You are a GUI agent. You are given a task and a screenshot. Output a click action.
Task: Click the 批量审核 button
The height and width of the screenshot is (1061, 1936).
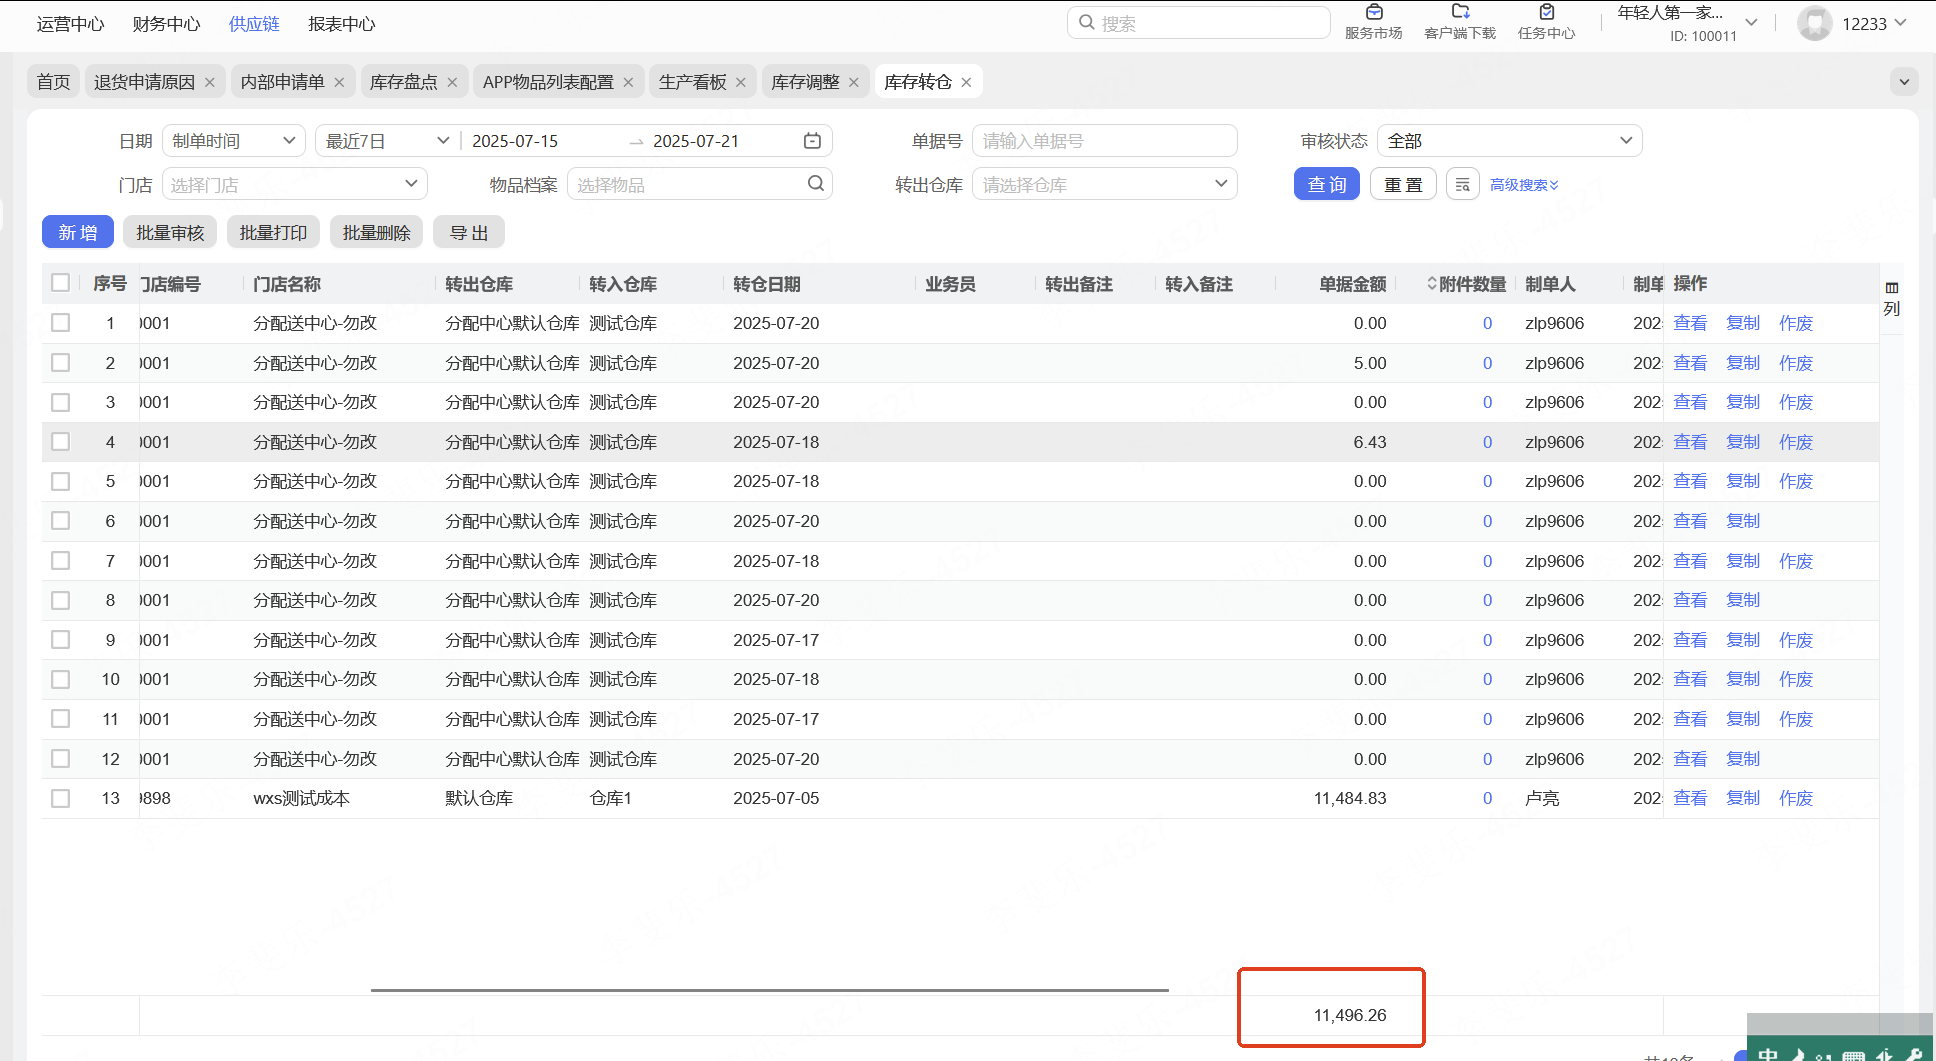point(170,233)
